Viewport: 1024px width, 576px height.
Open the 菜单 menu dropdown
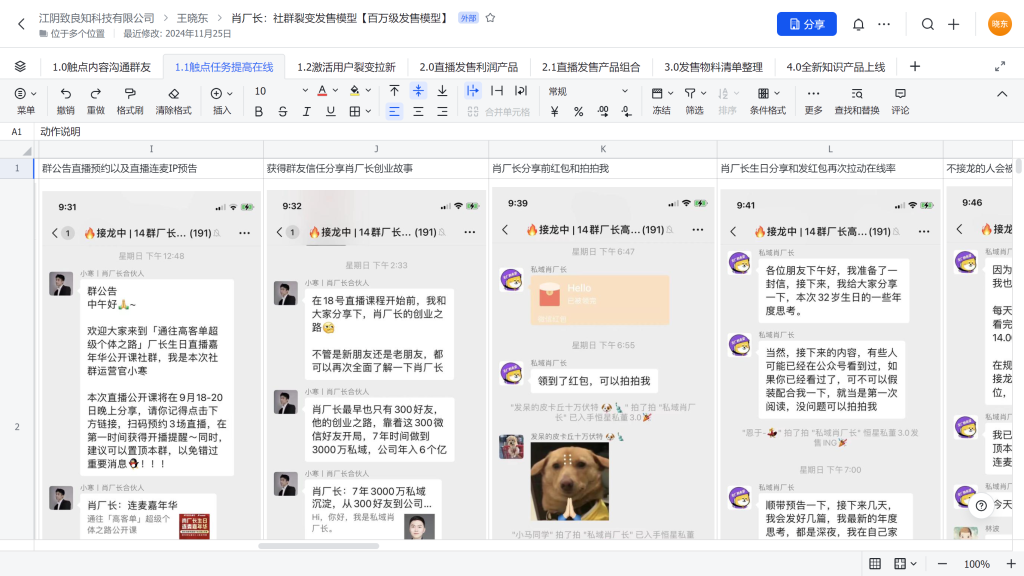[x=25, y=101]
